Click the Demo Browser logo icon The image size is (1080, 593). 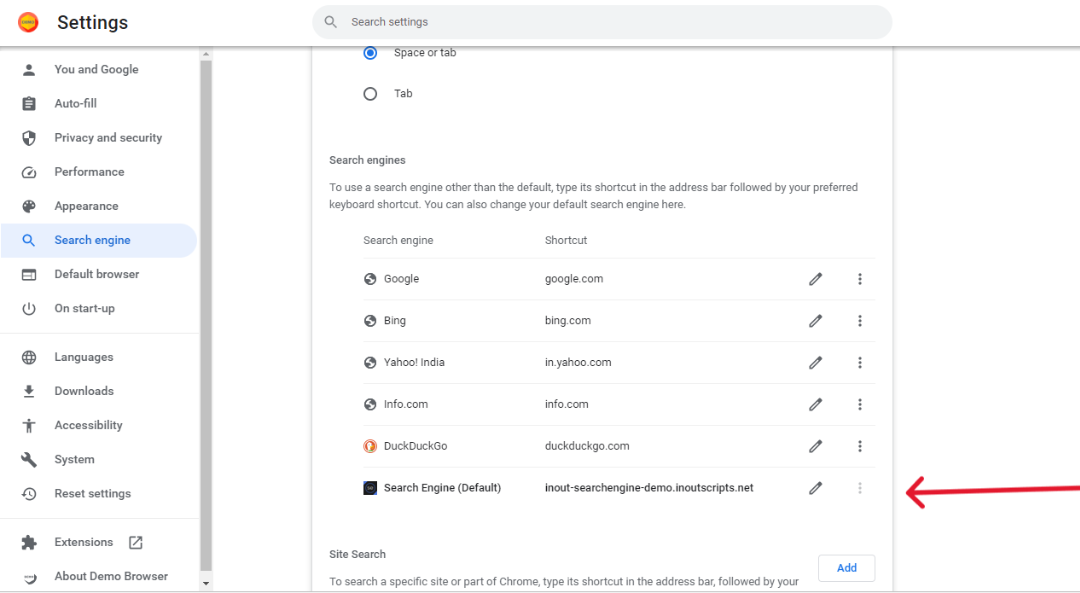[28, 22]
